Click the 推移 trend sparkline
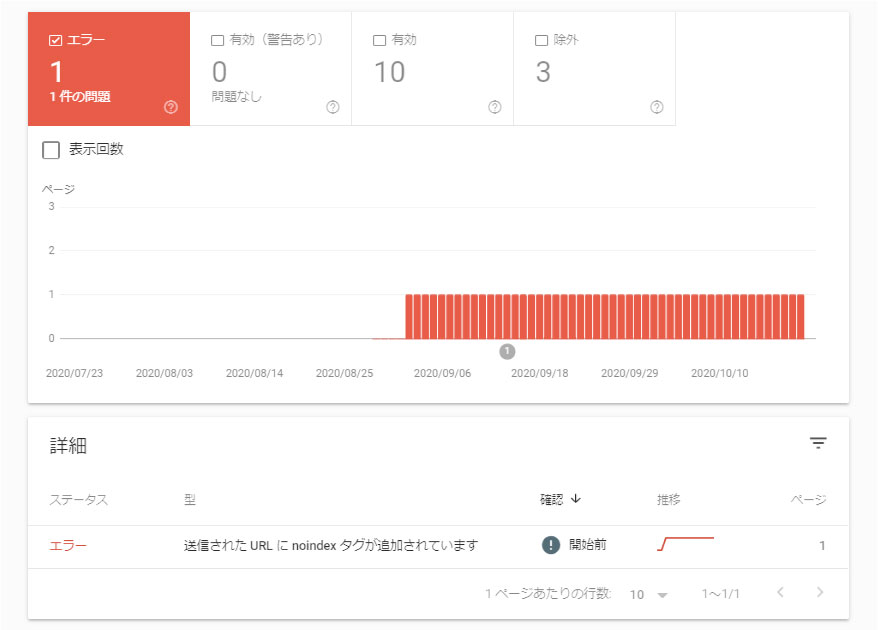The height and width of the screenshot is (630, 878). coord(685,544)
